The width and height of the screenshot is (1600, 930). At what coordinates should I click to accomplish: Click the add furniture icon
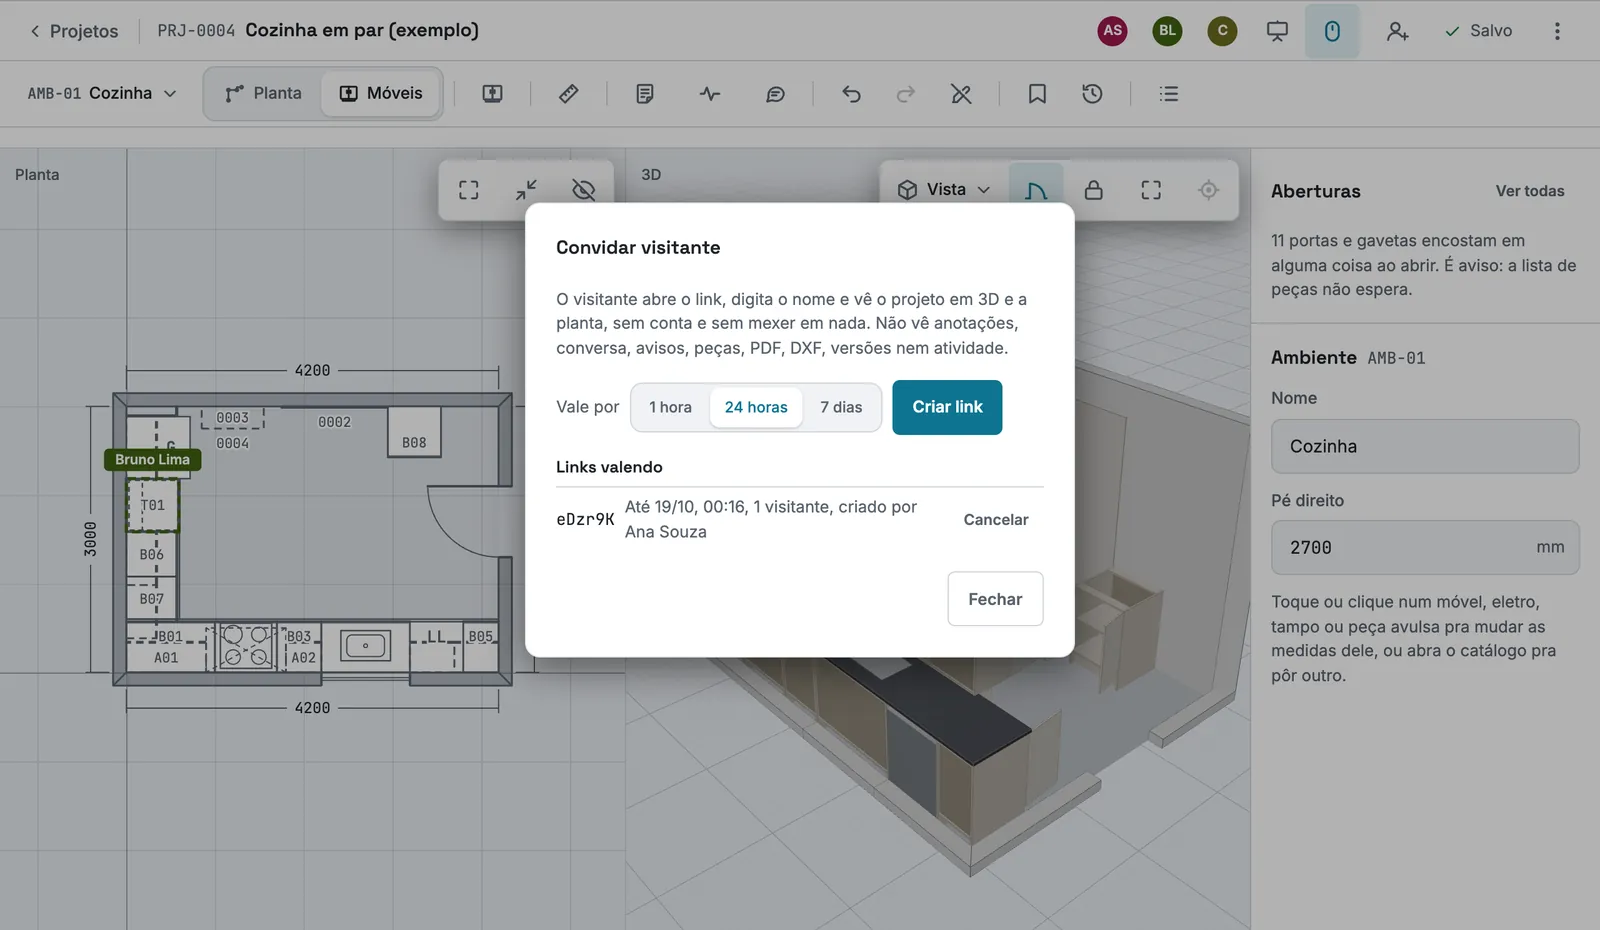[x=492, y=93]
